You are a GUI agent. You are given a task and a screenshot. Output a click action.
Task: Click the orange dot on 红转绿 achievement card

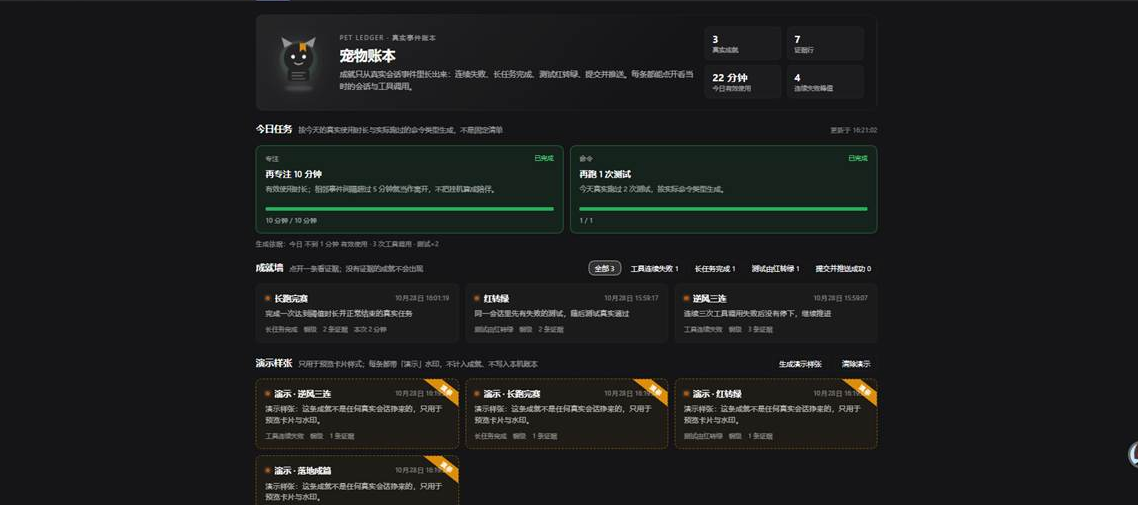[476, 298]
